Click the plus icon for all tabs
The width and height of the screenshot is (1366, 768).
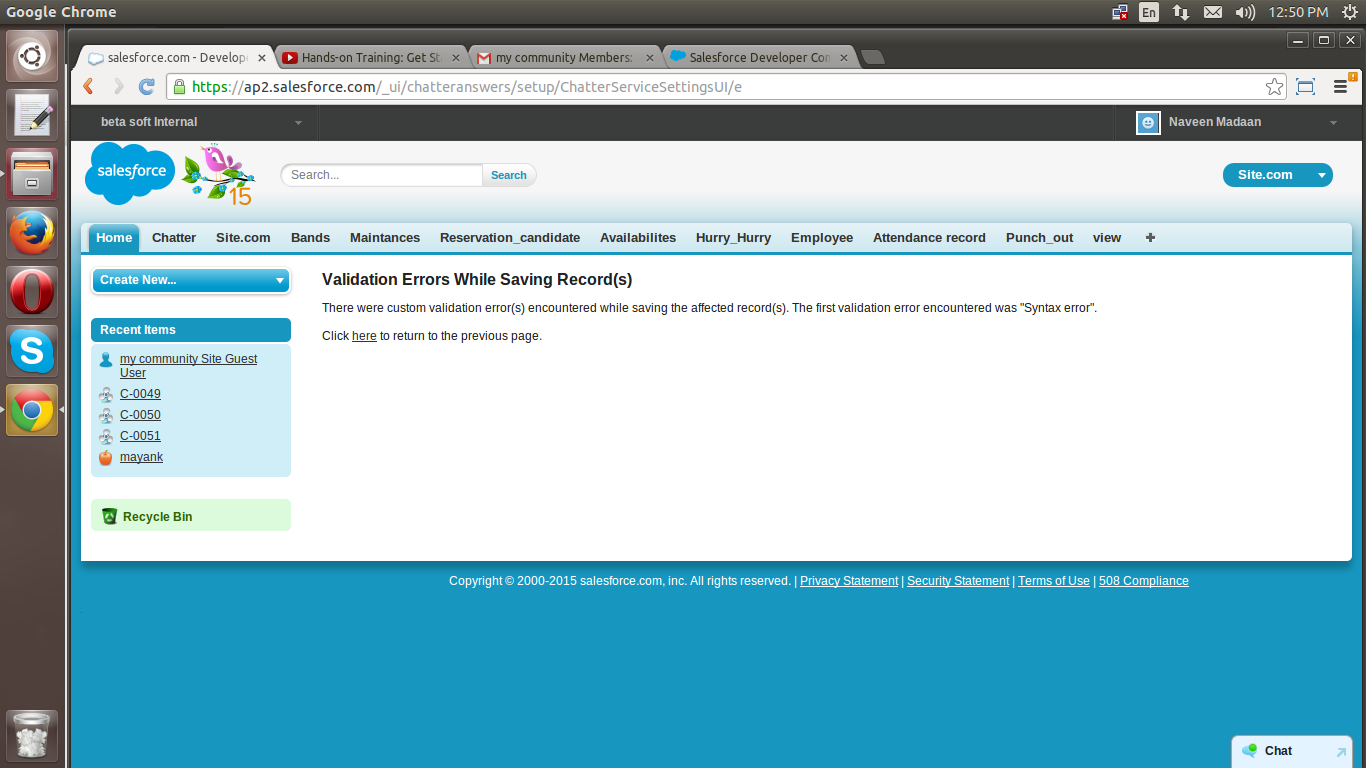coord(1150,237)
